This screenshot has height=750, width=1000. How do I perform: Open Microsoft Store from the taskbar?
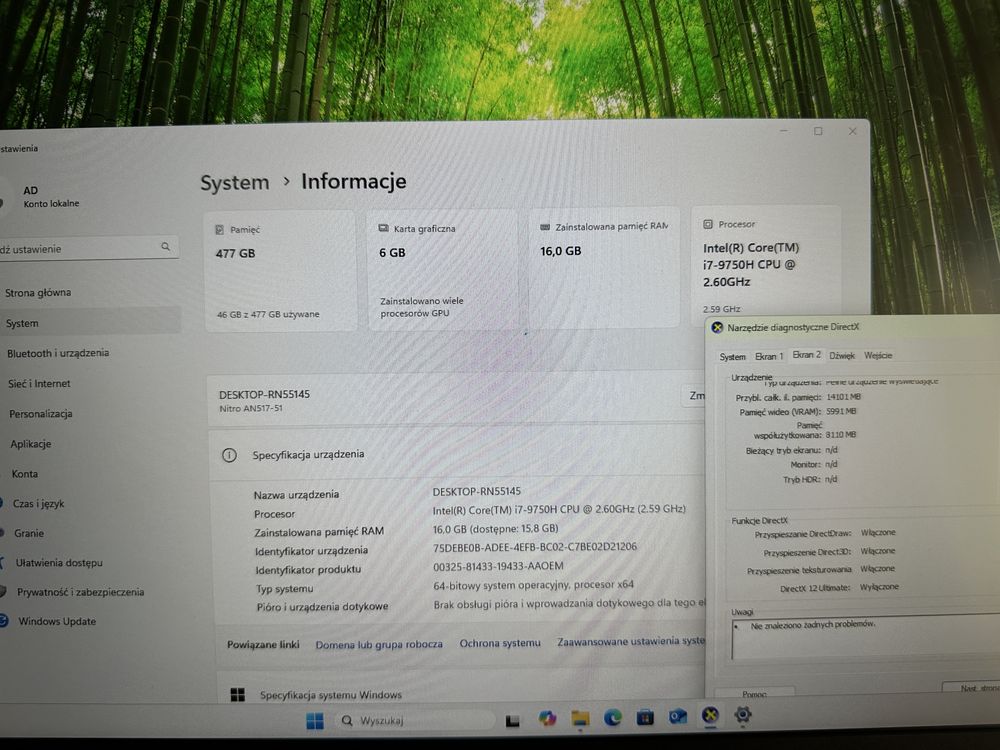coord(645,717)
